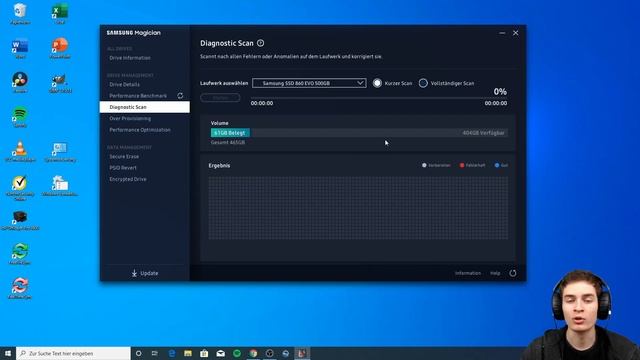This screenshot has height=360, width=640.
Task: Open Encrypted Drive in the sidebar
Action: 128,179
